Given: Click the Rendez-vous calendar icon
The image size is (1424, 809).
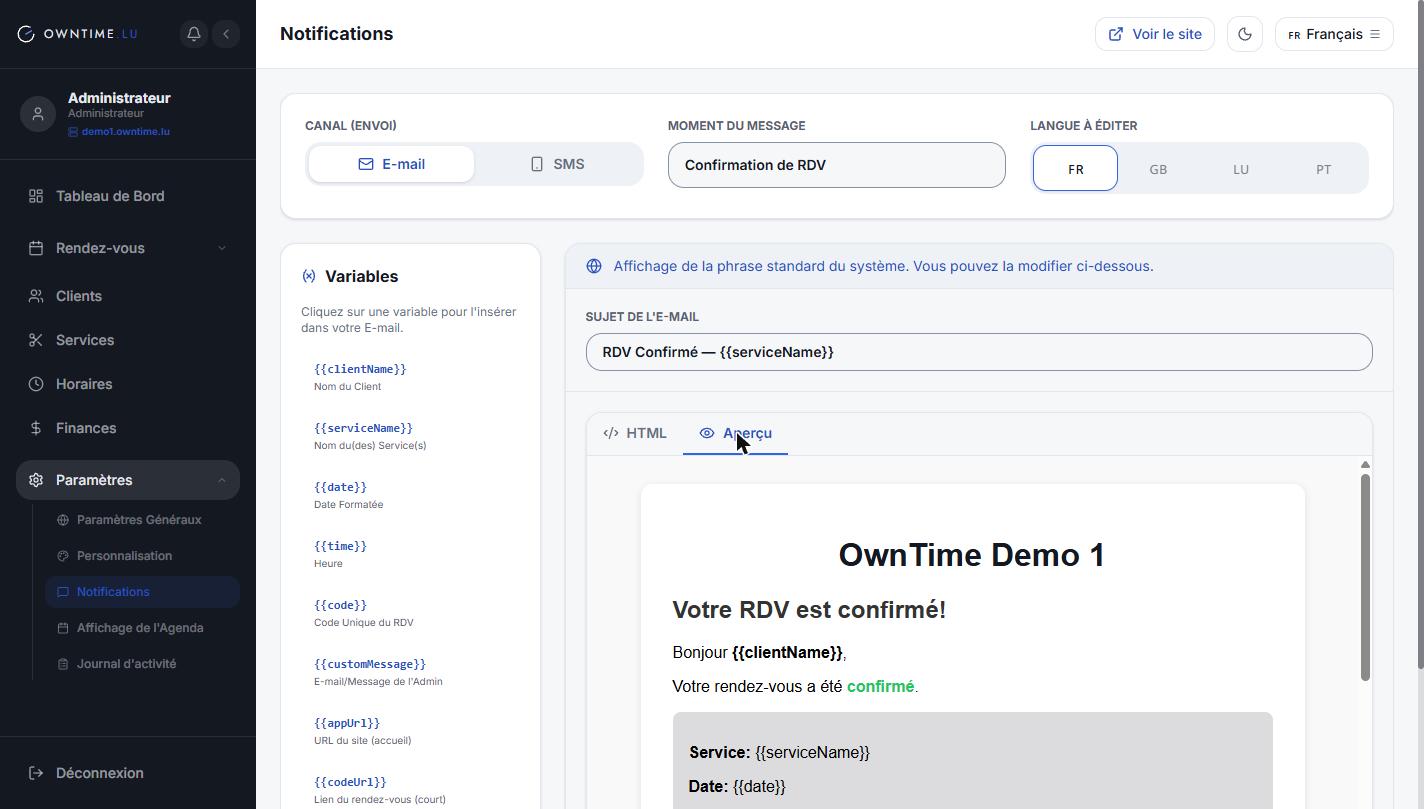Looking at the screenshot, I should pos(36,248).
